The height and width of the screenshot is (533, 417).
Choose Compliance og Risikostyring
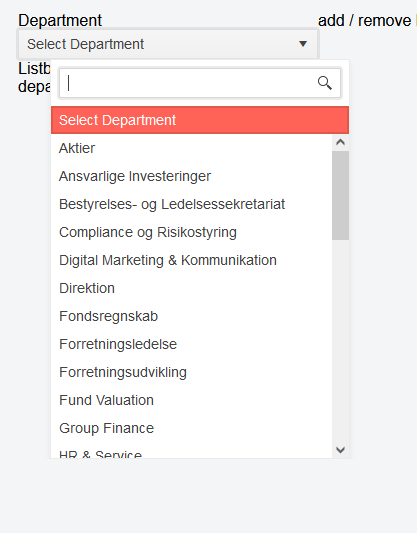(191, 232)
